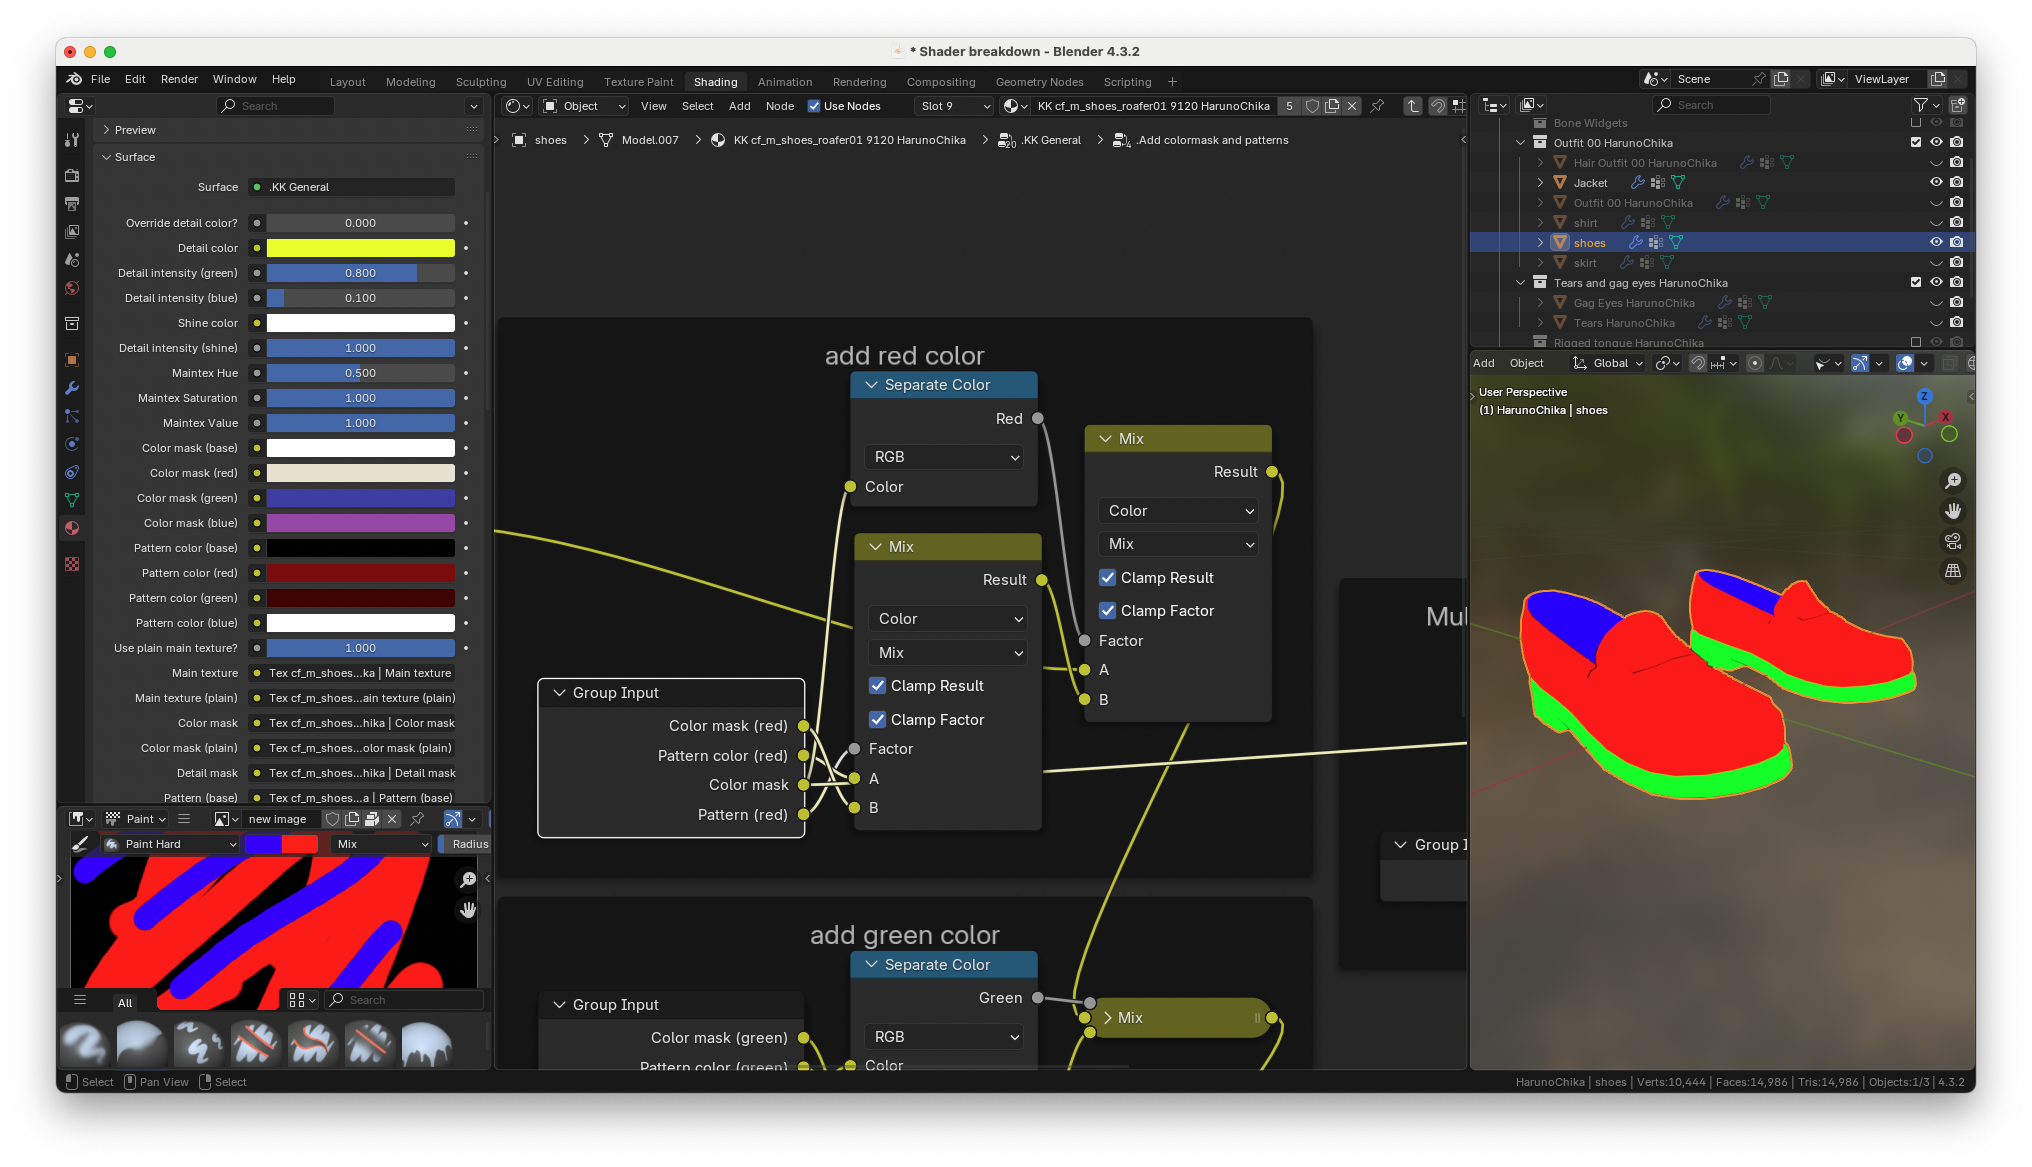Click the Add menu in node editor
The image size is (2032, 1167).
tap(739, 106)
